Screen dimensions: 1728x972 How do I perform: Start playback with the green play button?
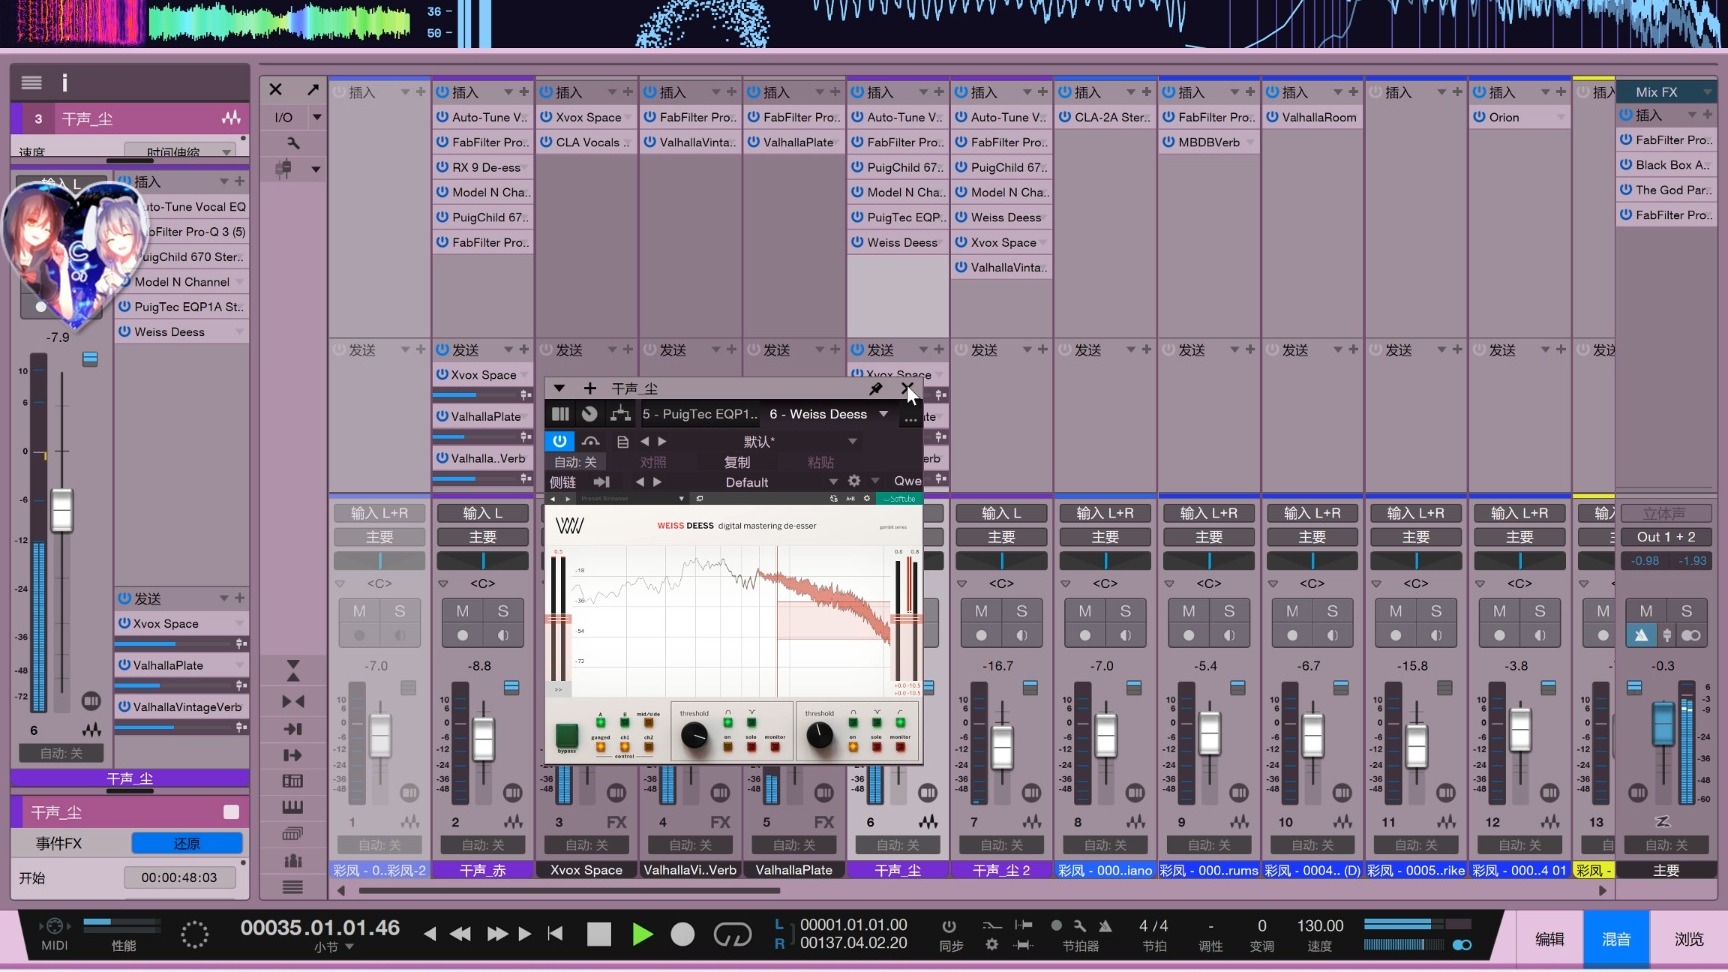642,934
